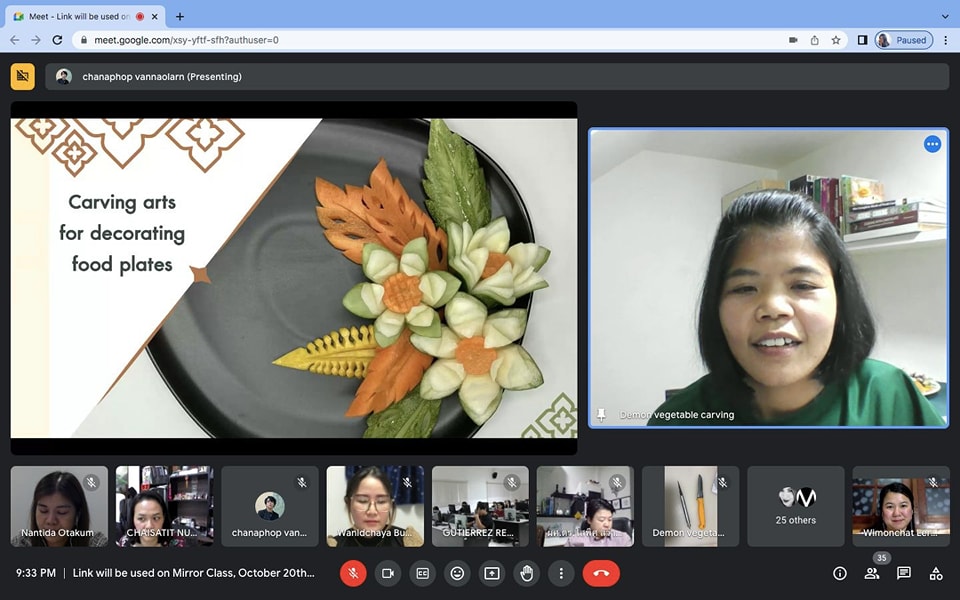The width and height of the screenshot is (960, 600).
Task: Open the 25 others participant tile
Action: [x=795, y=506]
